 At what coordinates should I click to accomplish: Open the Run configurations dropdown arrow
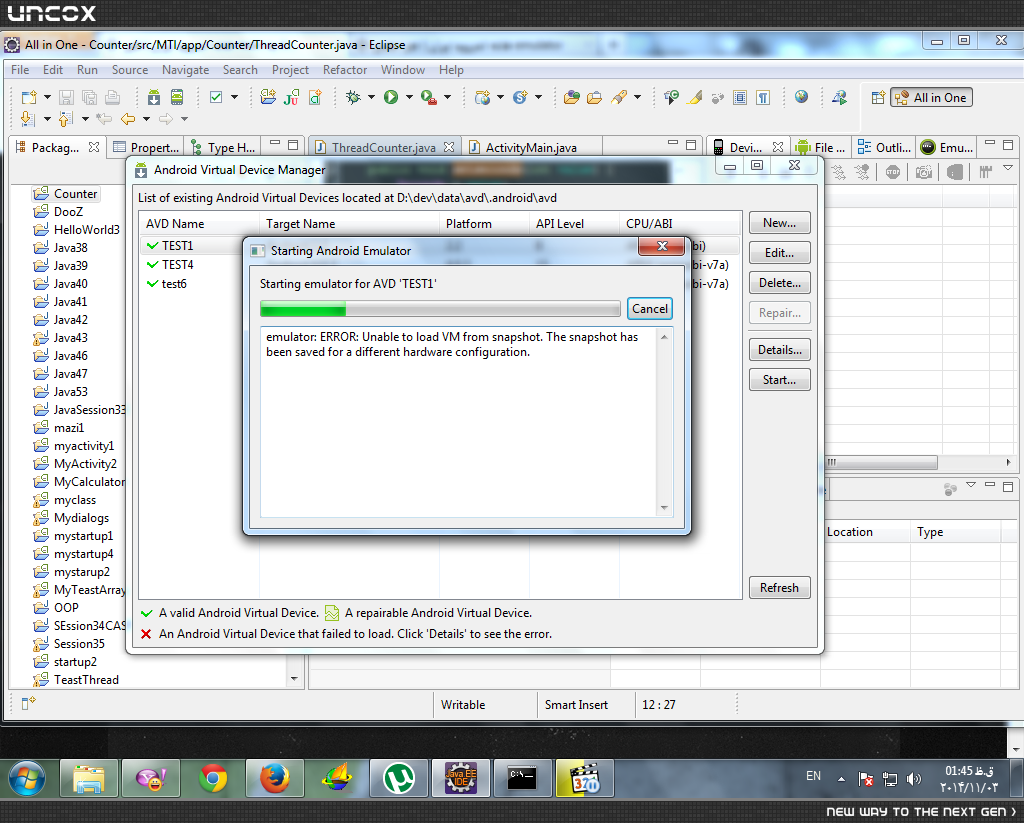[x=409, y=97]
